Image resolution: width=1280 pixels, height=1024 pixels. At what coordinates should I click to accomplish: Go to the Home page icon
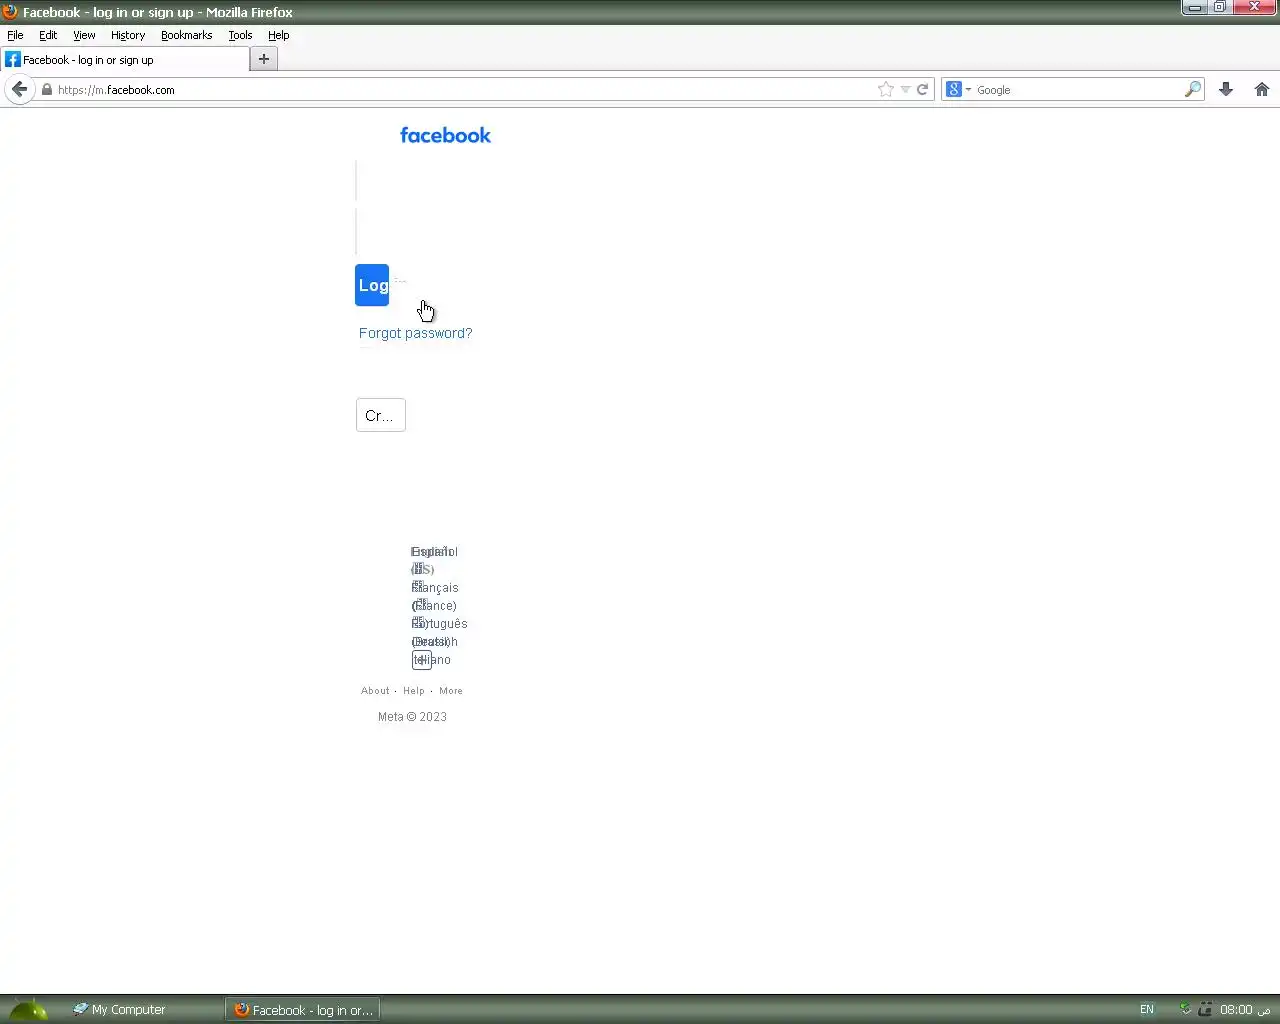click(x=1262, y=90)
